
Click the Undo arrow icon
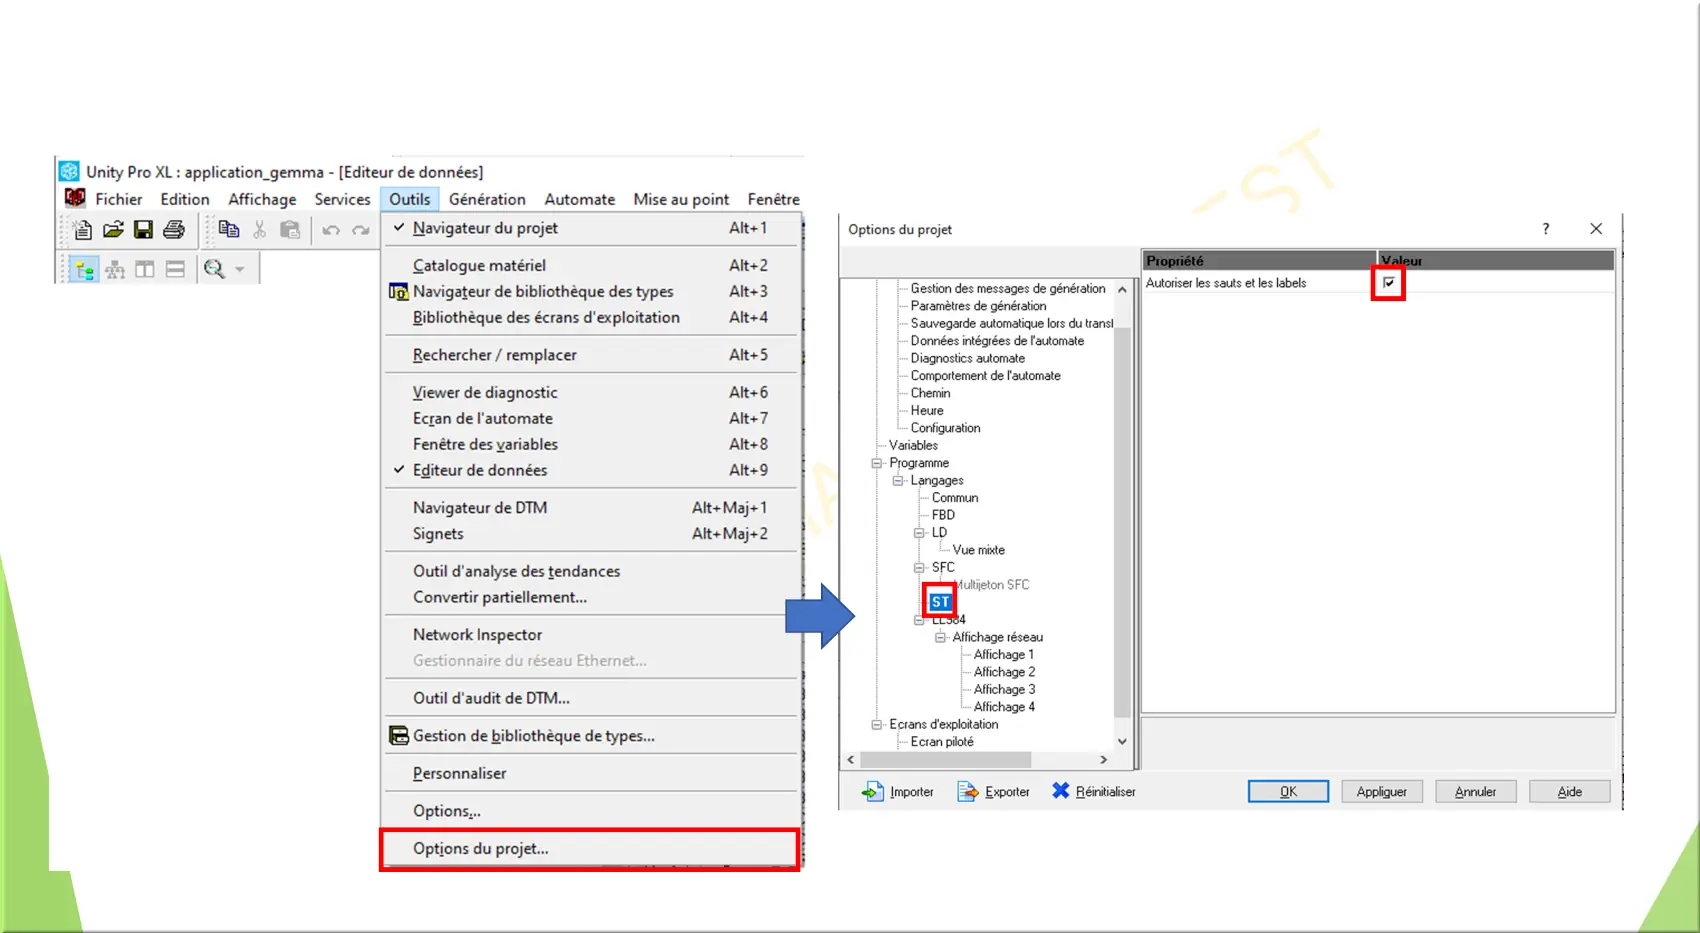(x=331, y=230)
